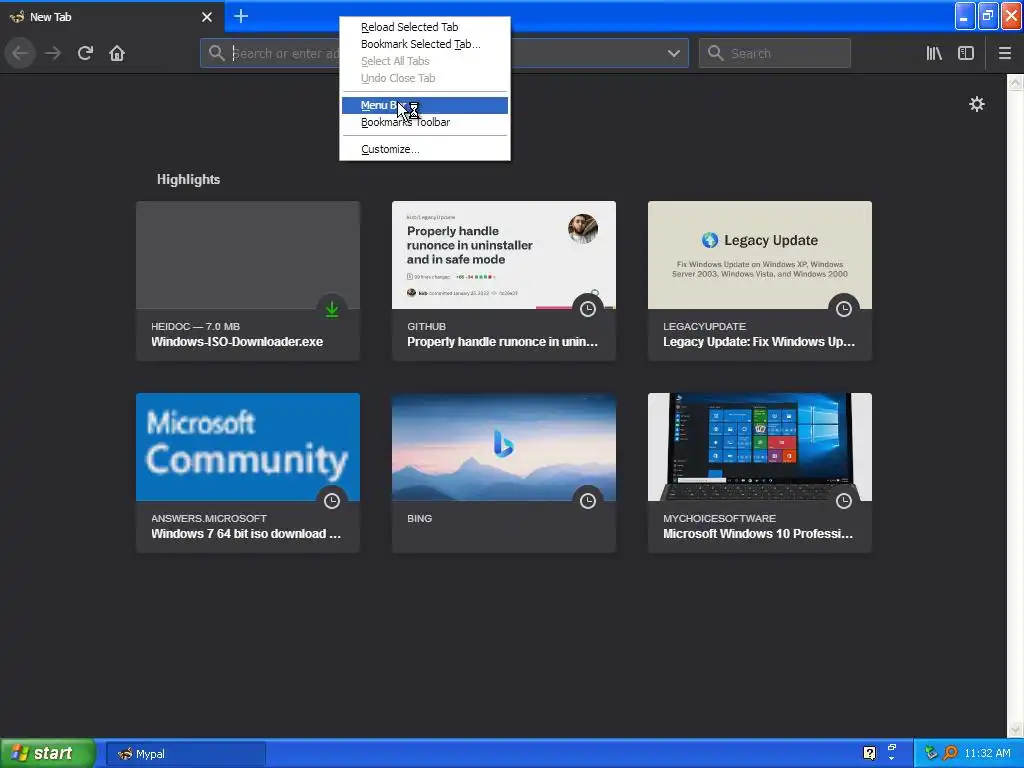Click Legacy Update thumbnail image

[760, 255]
